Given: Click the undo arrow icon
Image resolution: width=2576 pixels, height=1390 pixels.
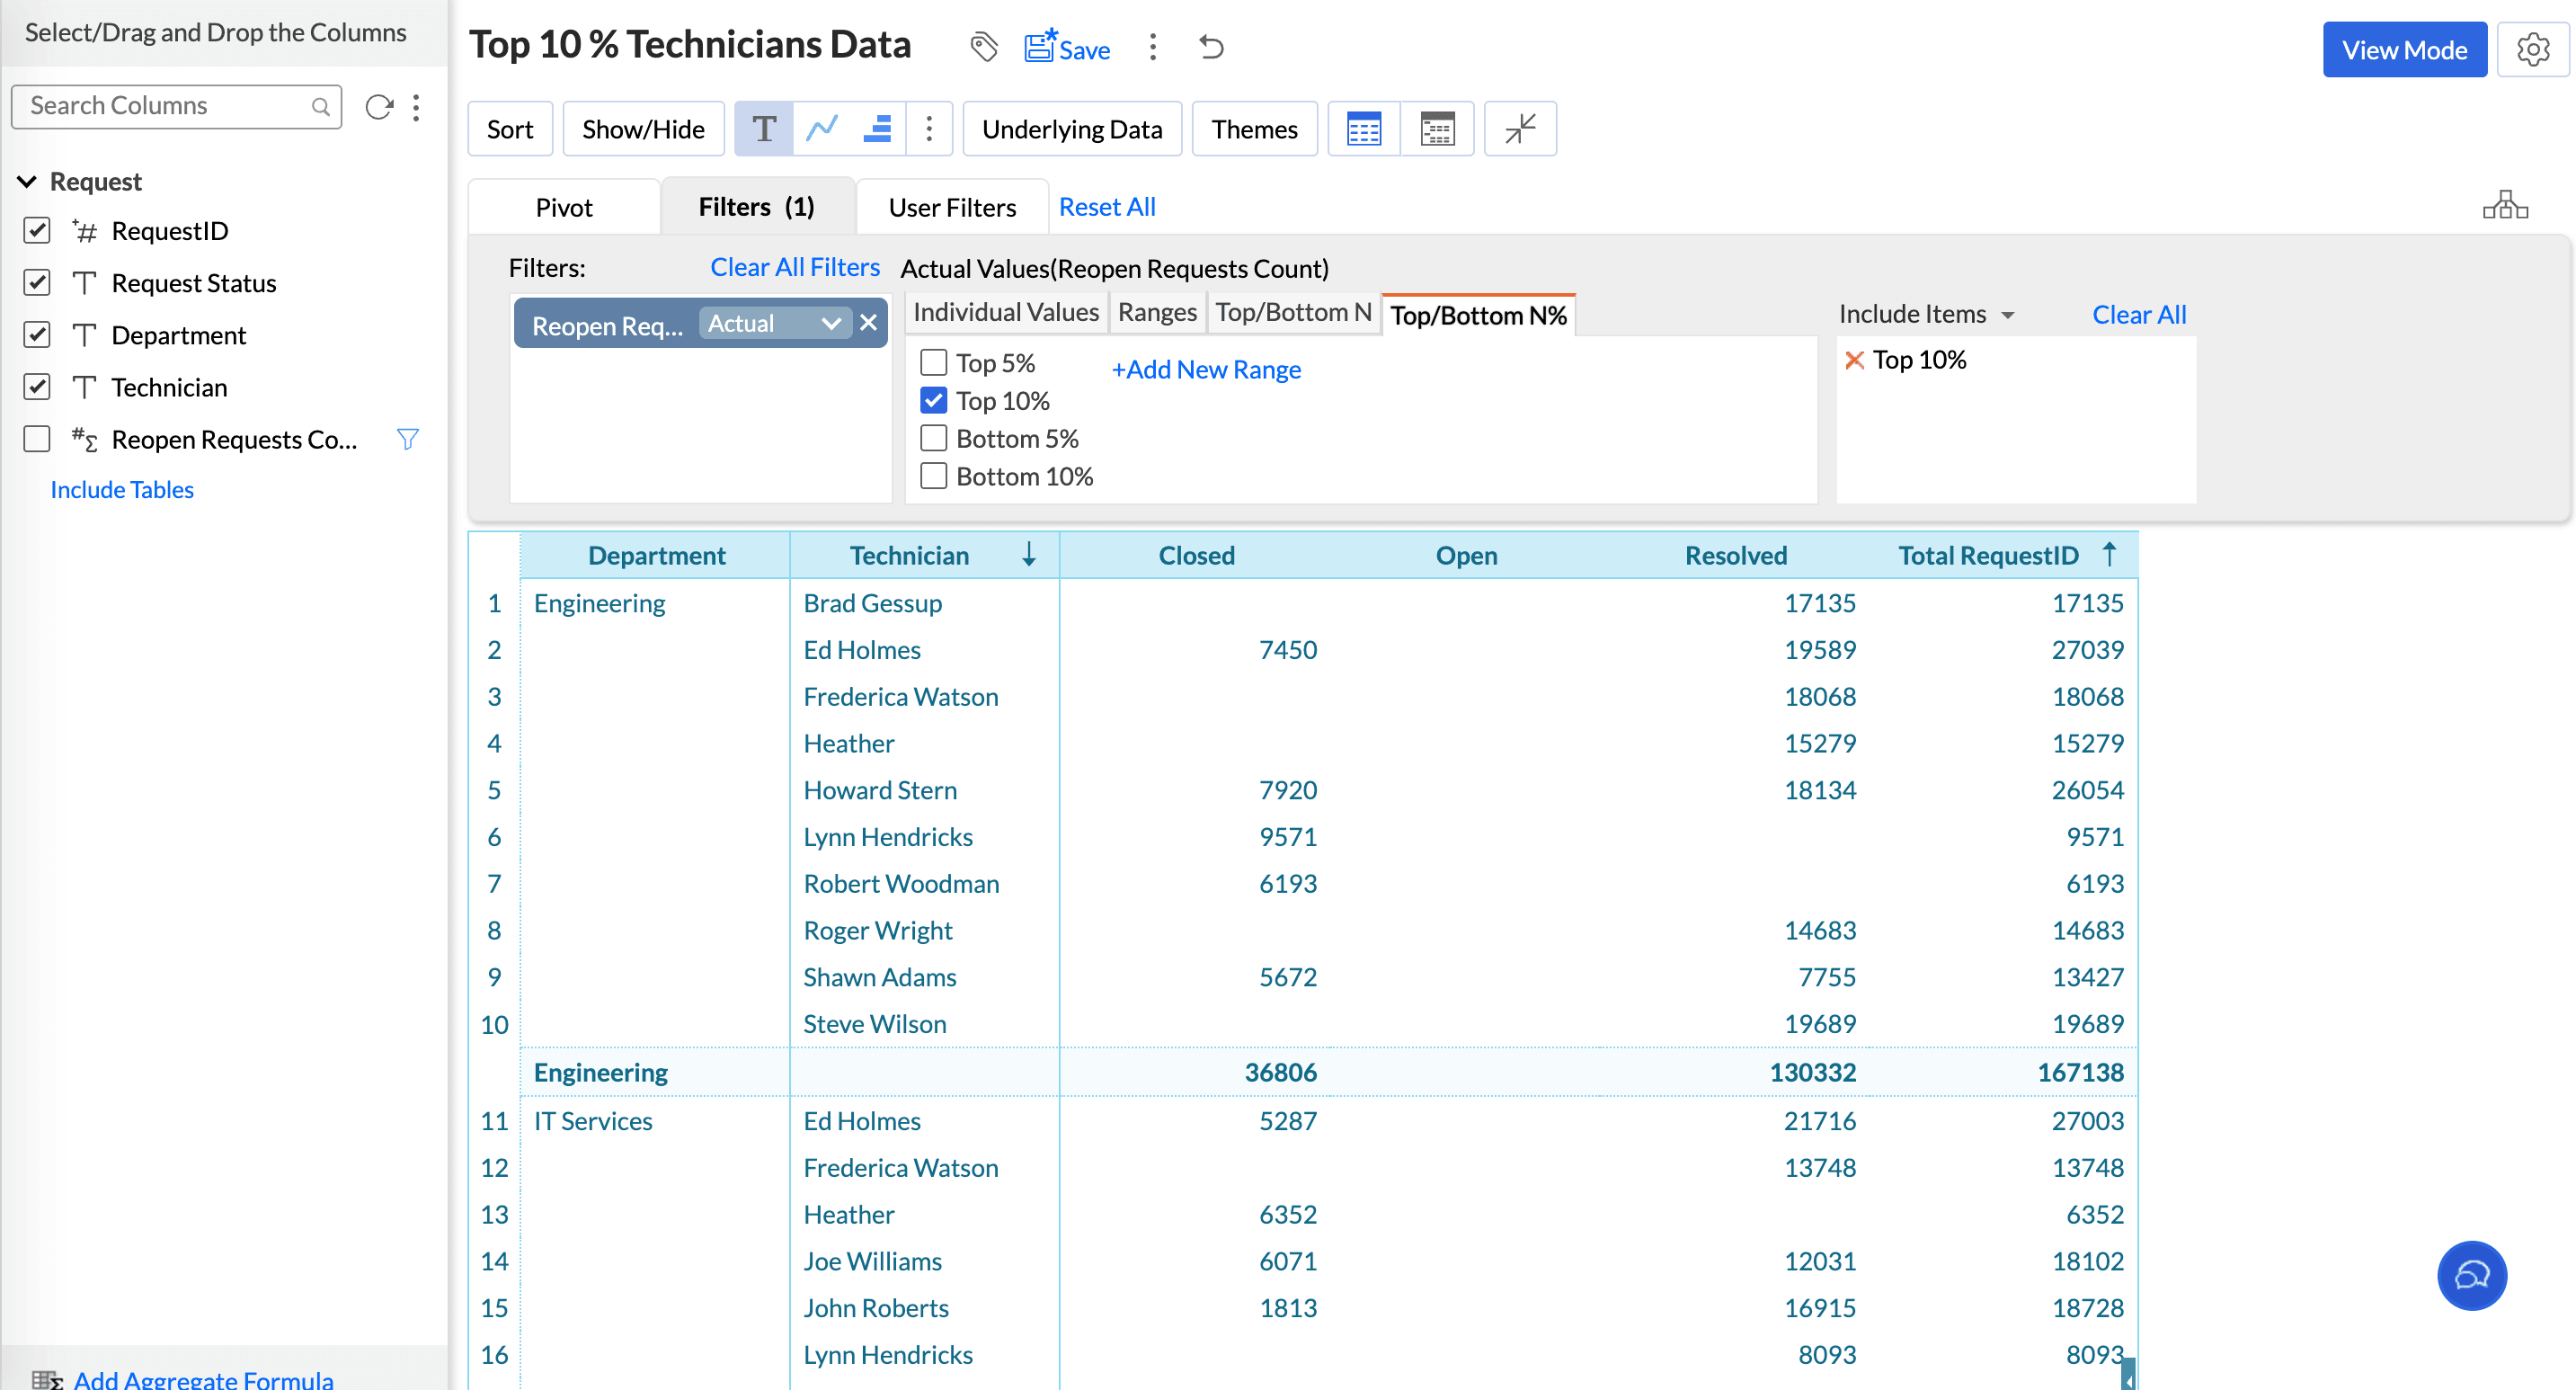Looking at the screenshot, I should click(x=1211, y=47).
